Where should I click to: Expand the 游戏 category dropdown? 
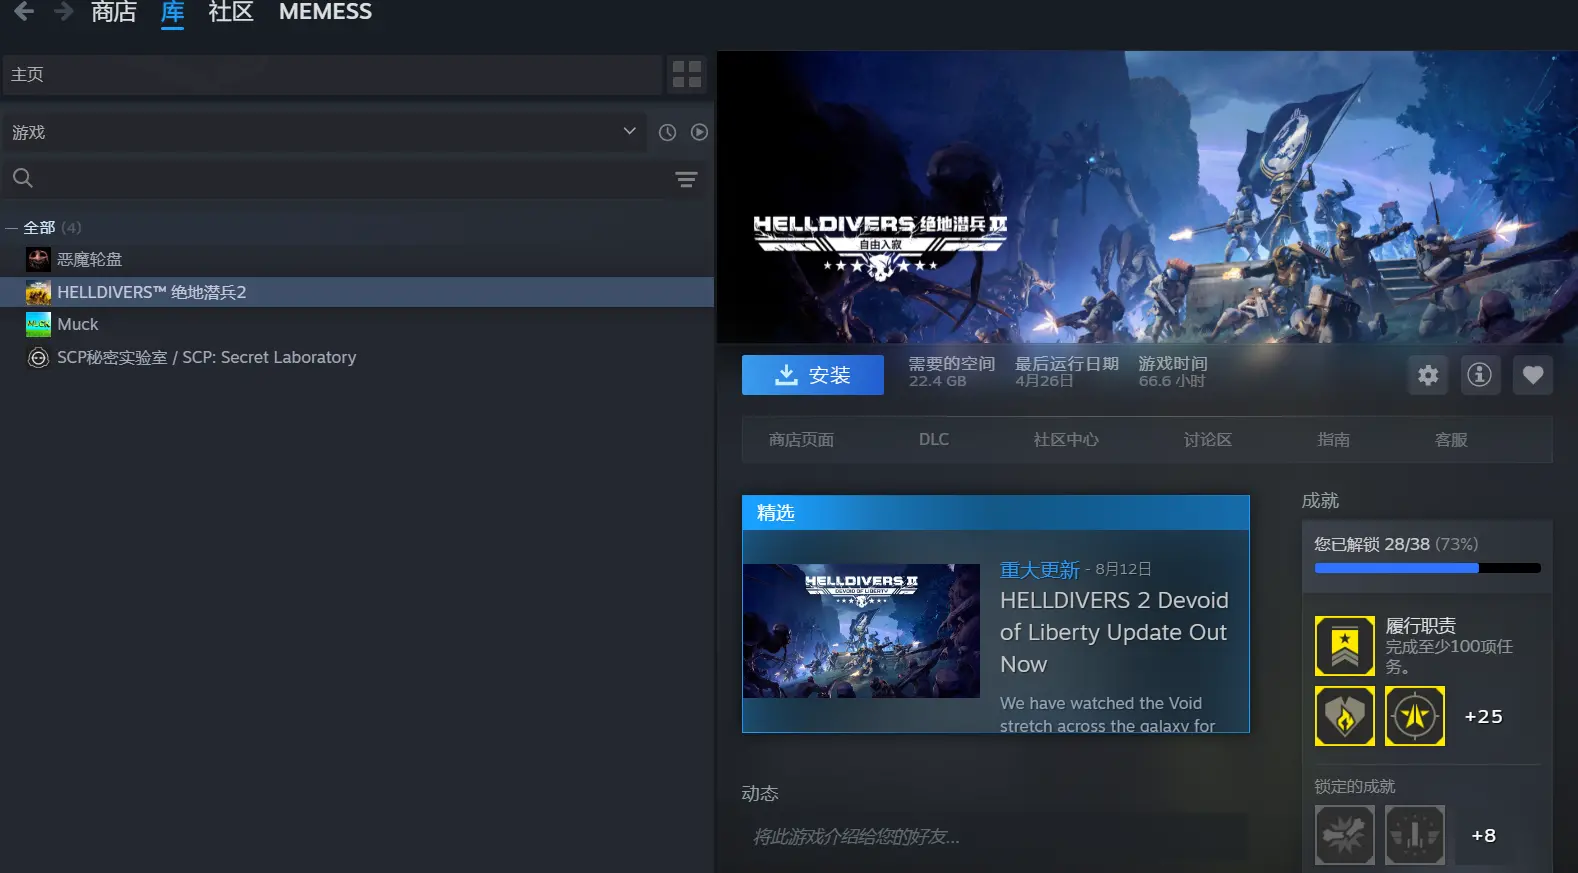coord(629,131)
